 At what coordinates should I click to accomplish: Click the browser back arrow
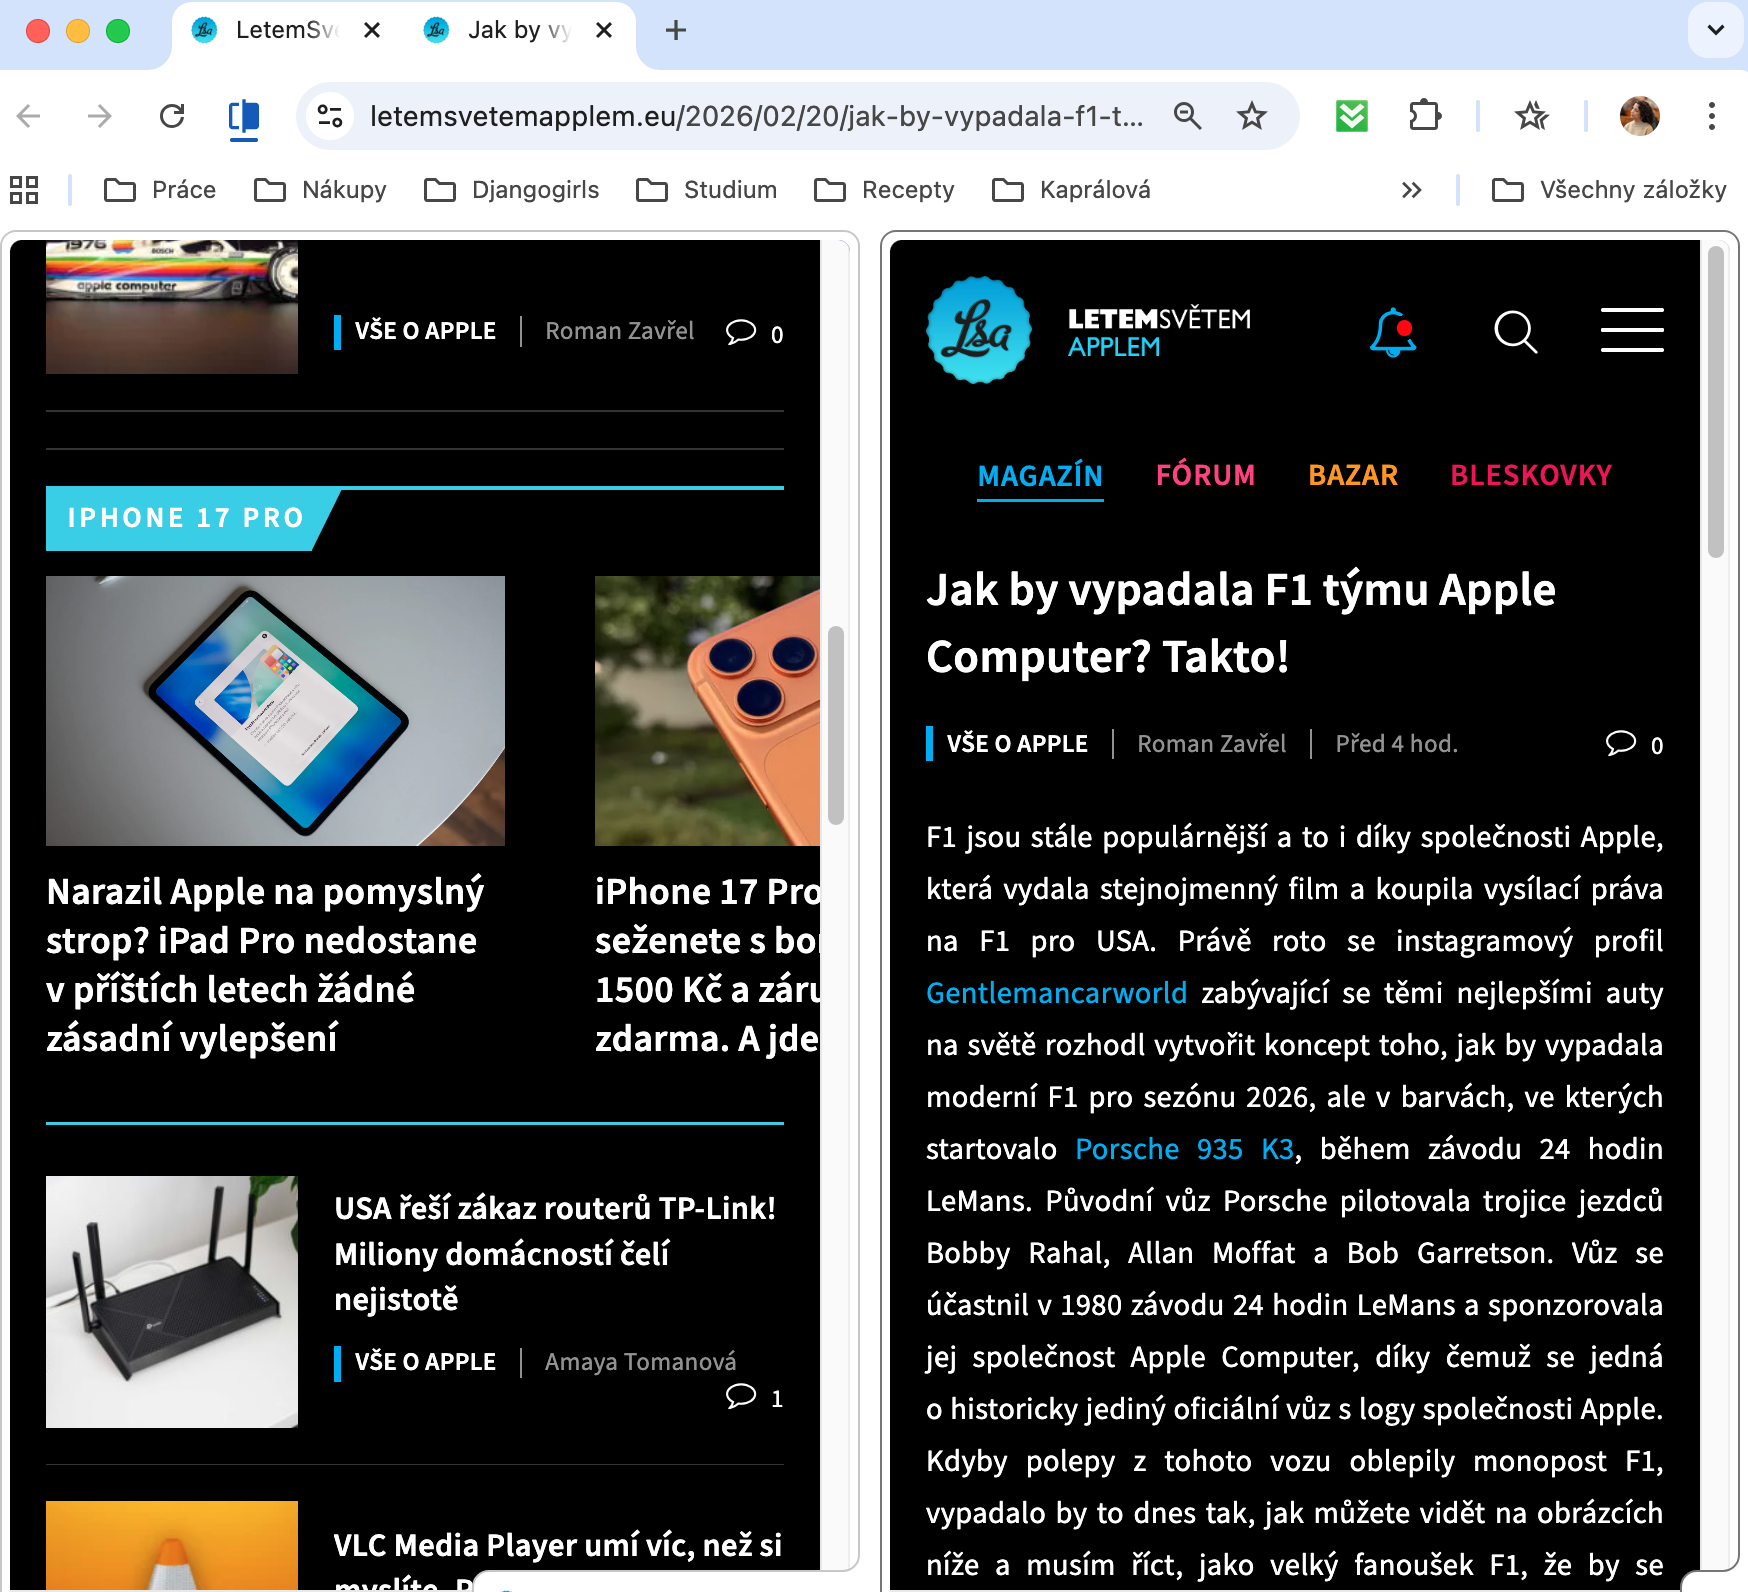pos(29,116)
